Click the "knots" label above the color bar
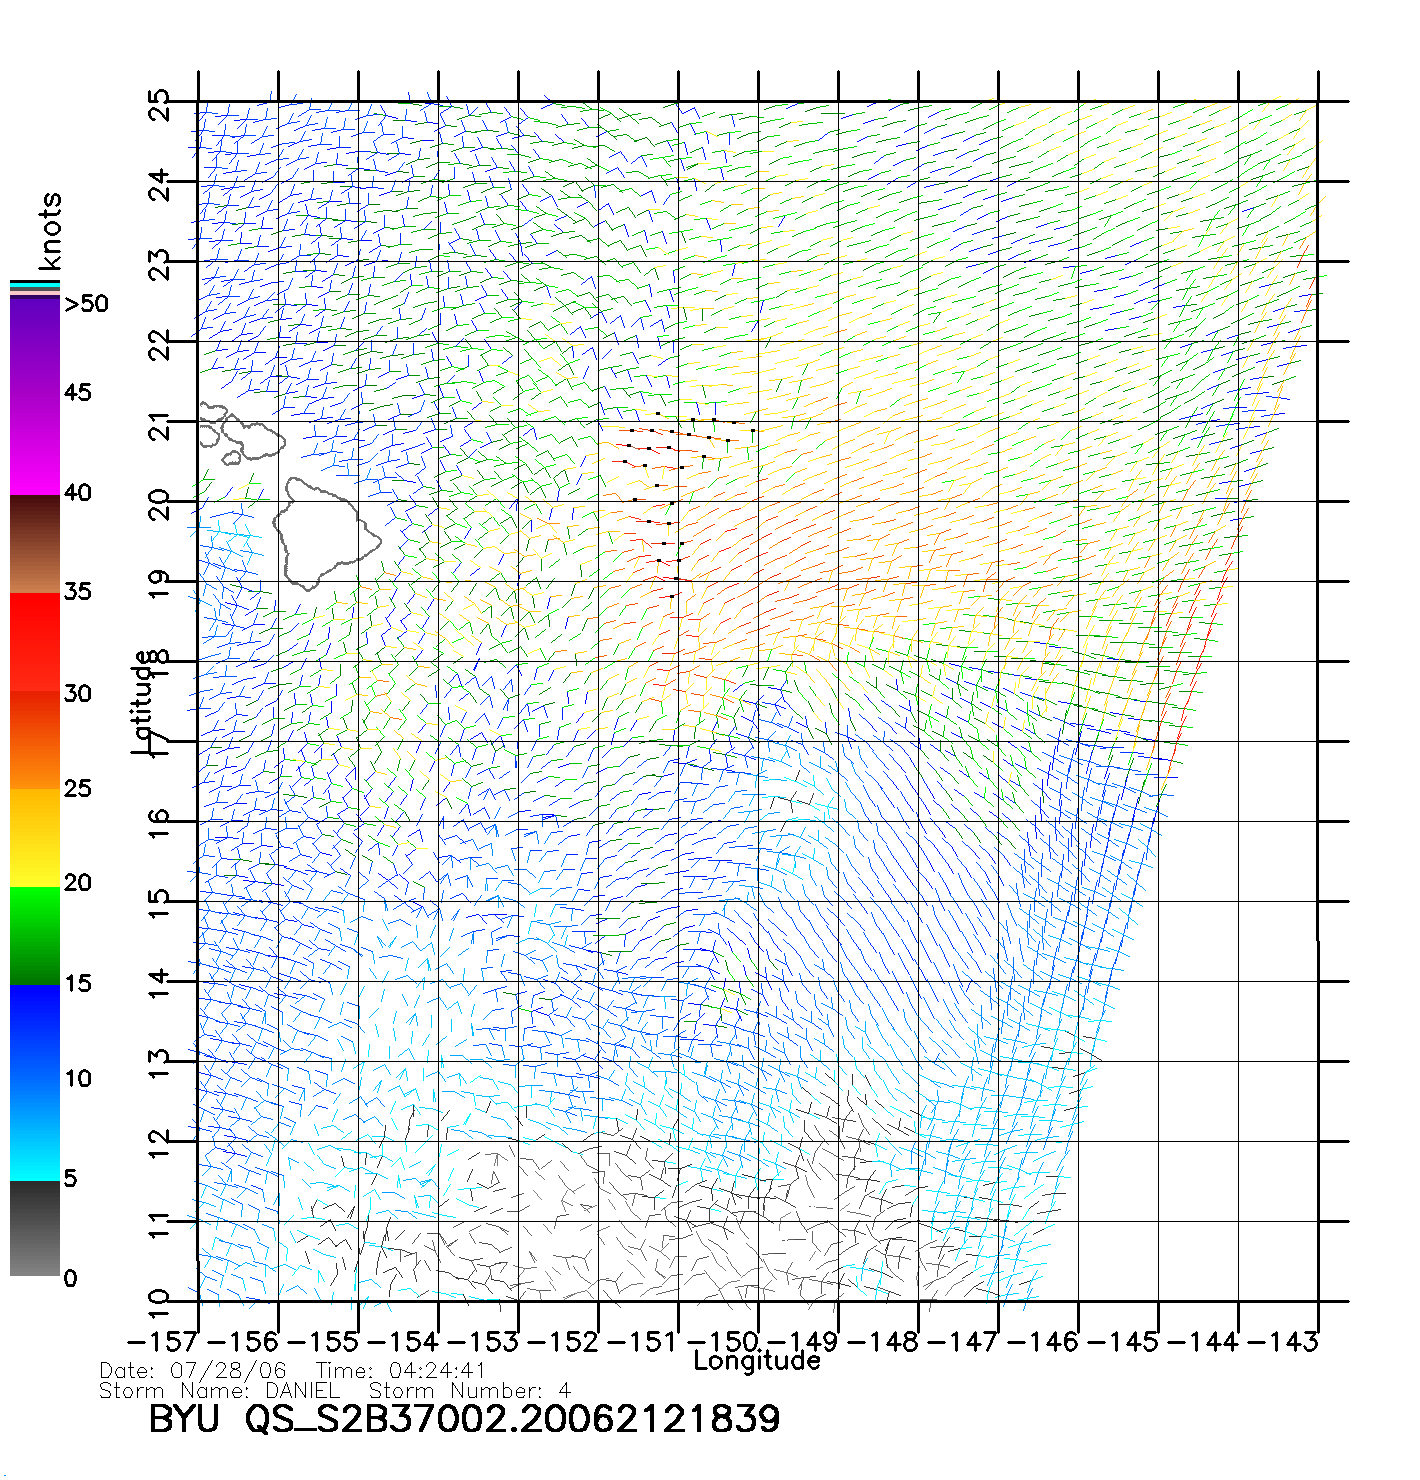 tap(49, 231)
